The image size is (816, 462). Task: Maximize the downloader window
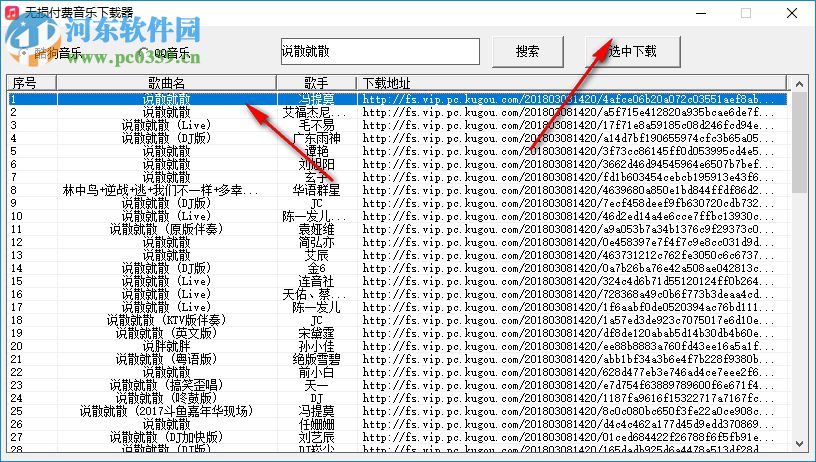click(x=746, y=13)
